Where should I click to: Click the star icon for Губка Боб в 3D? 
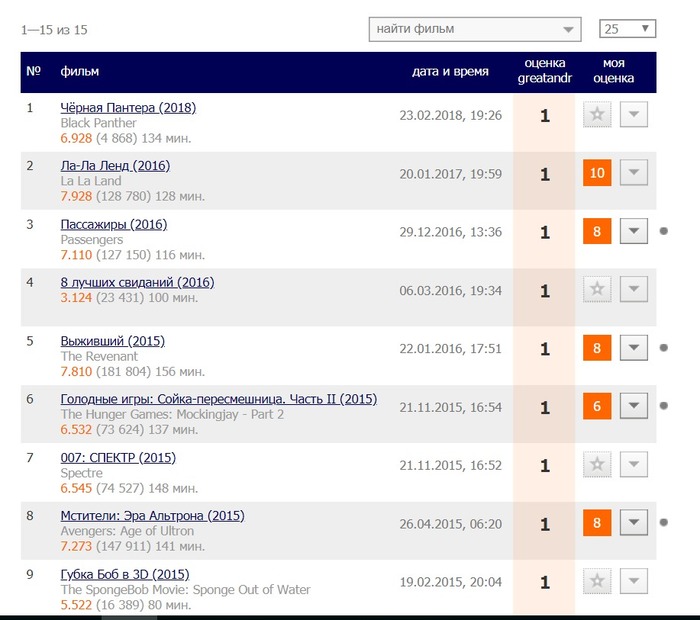click(597, 582)
